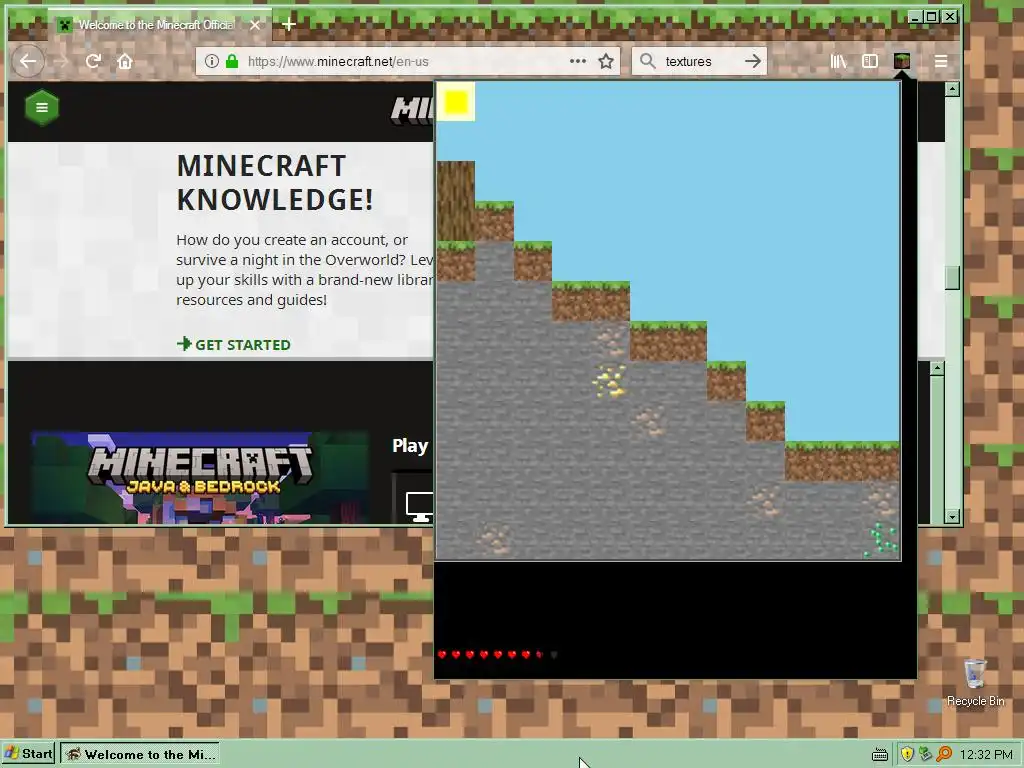Open the Firefox hamburger menu

coord(941,61)
